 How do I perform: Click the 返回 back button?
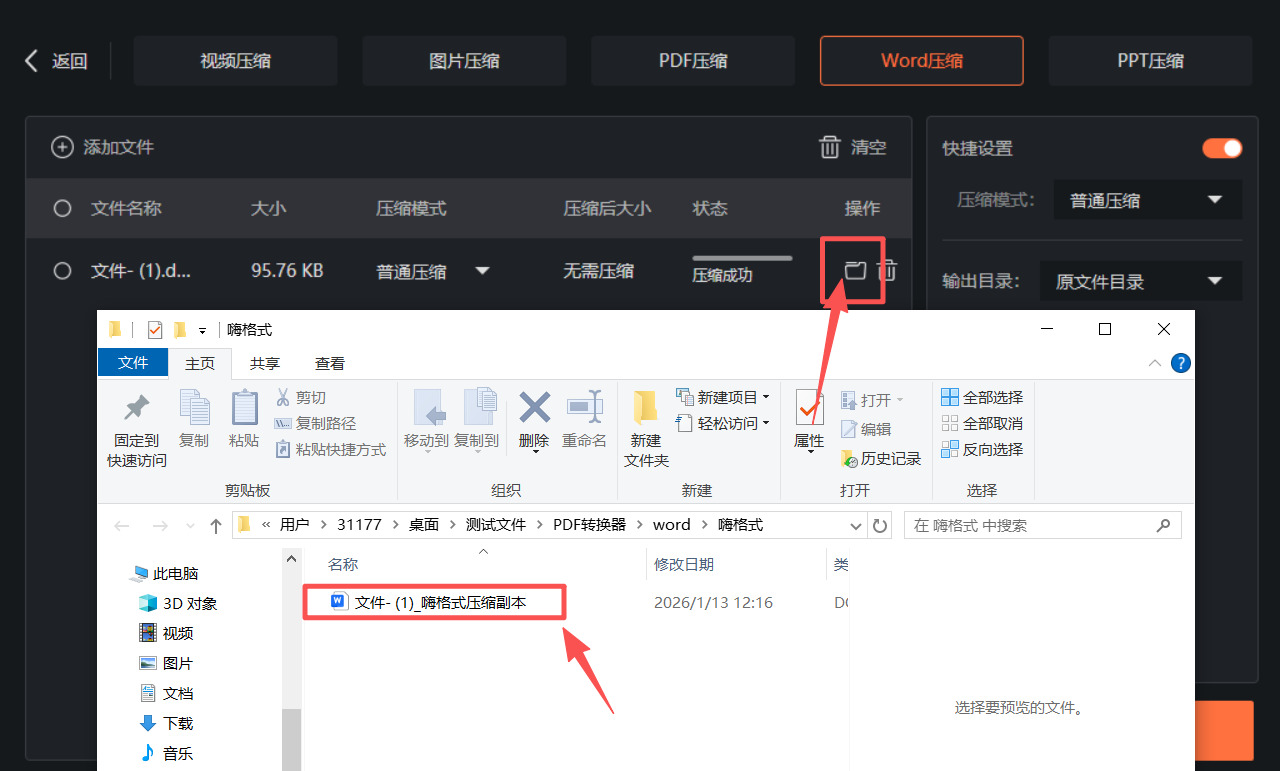[57, 60]
